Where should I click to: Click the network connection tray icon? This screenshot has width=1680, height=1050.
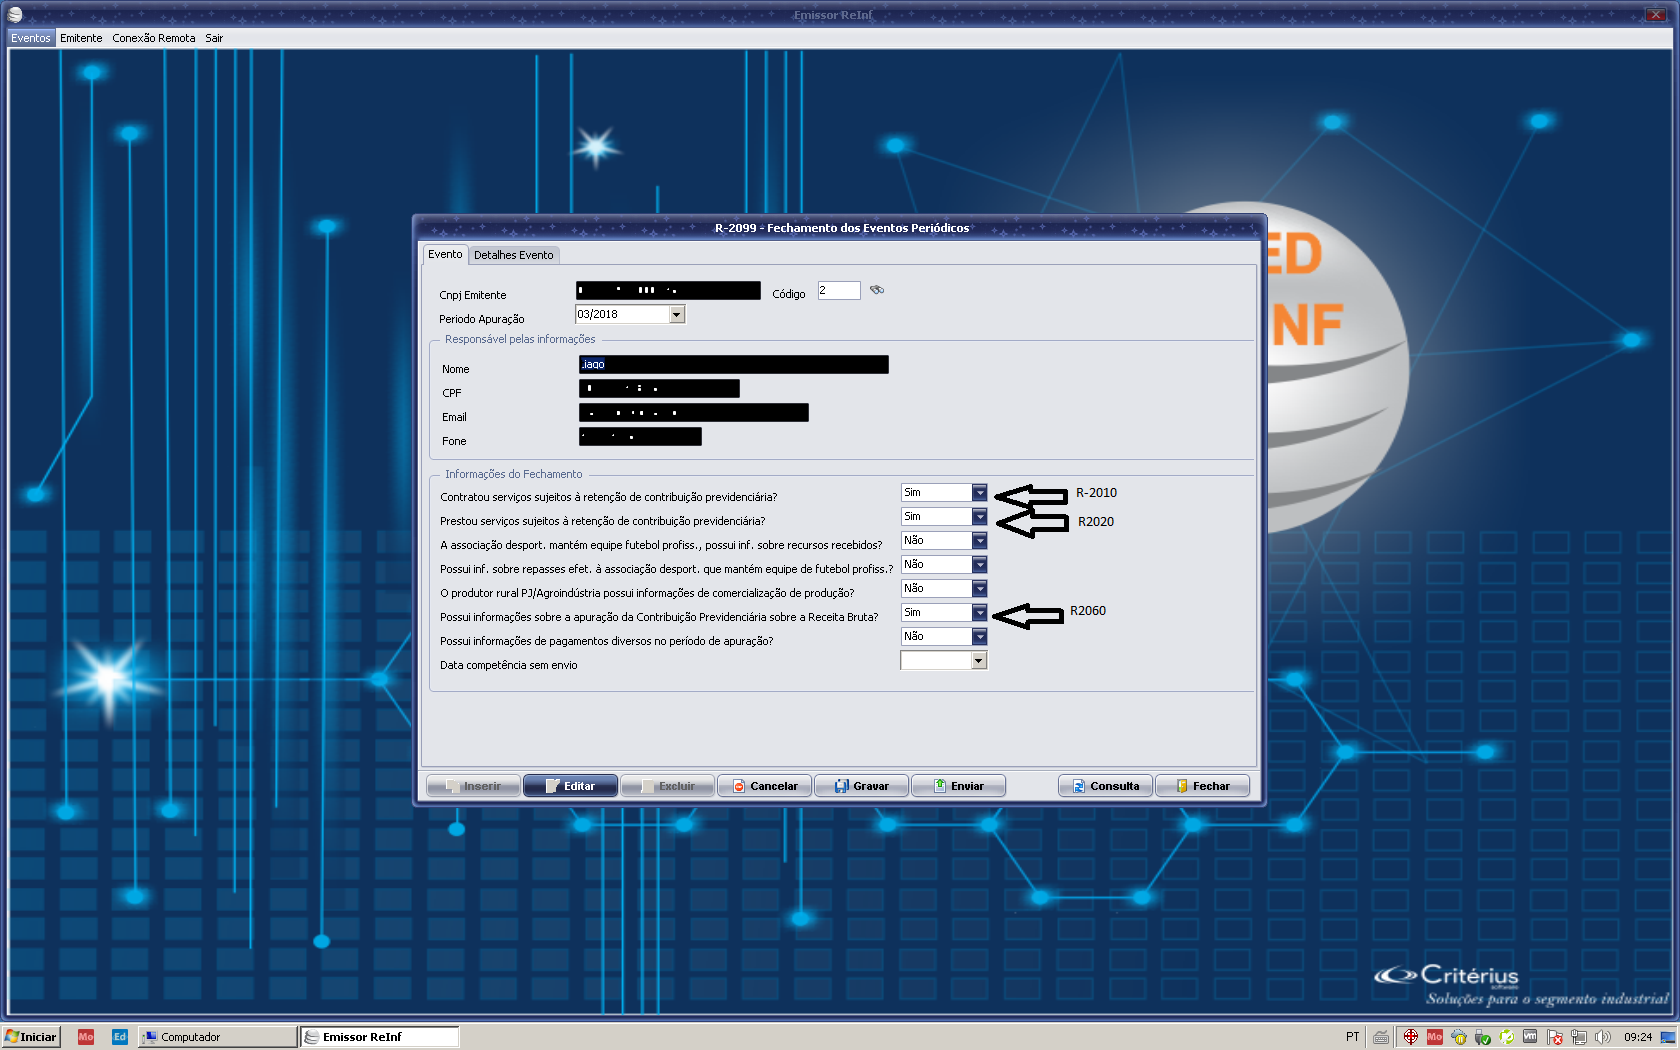[x=1578, y=1037]
